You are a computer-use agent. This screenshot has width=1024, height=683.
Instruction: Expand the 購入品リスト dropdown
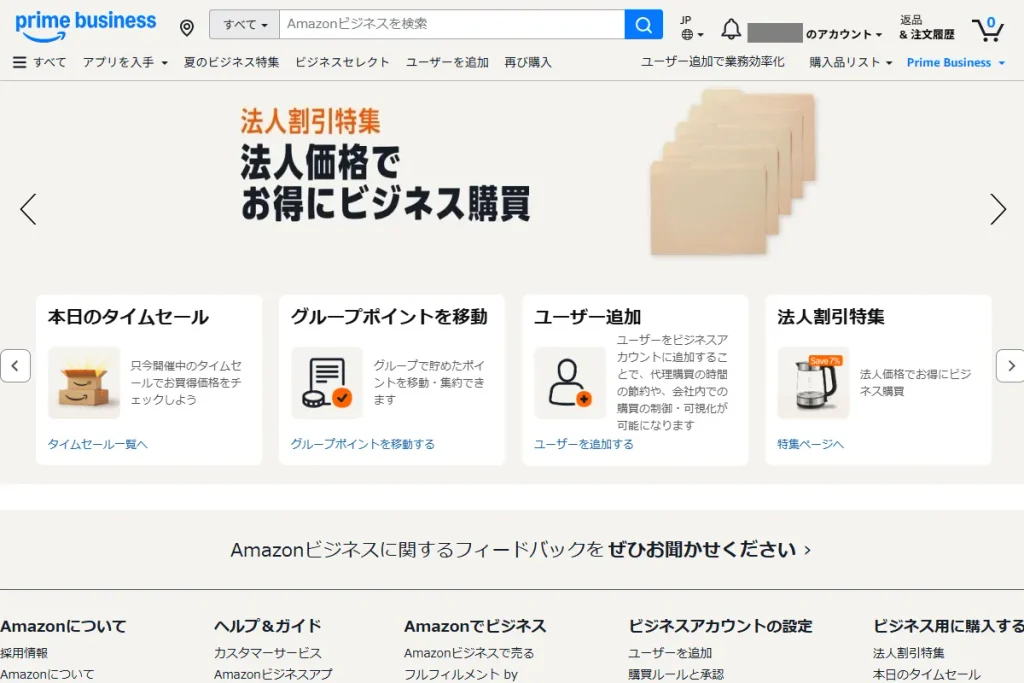[x=850, y=62]
